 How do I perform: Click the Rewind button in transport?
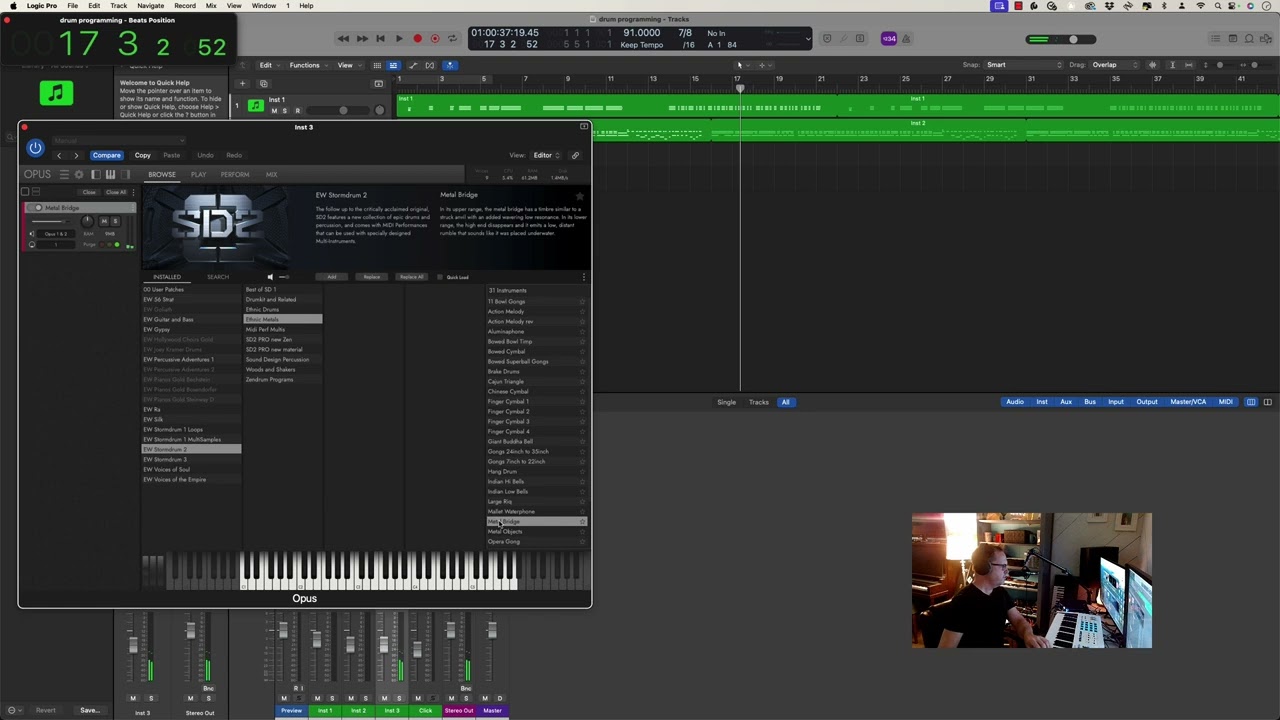click(x=343, y=39)
